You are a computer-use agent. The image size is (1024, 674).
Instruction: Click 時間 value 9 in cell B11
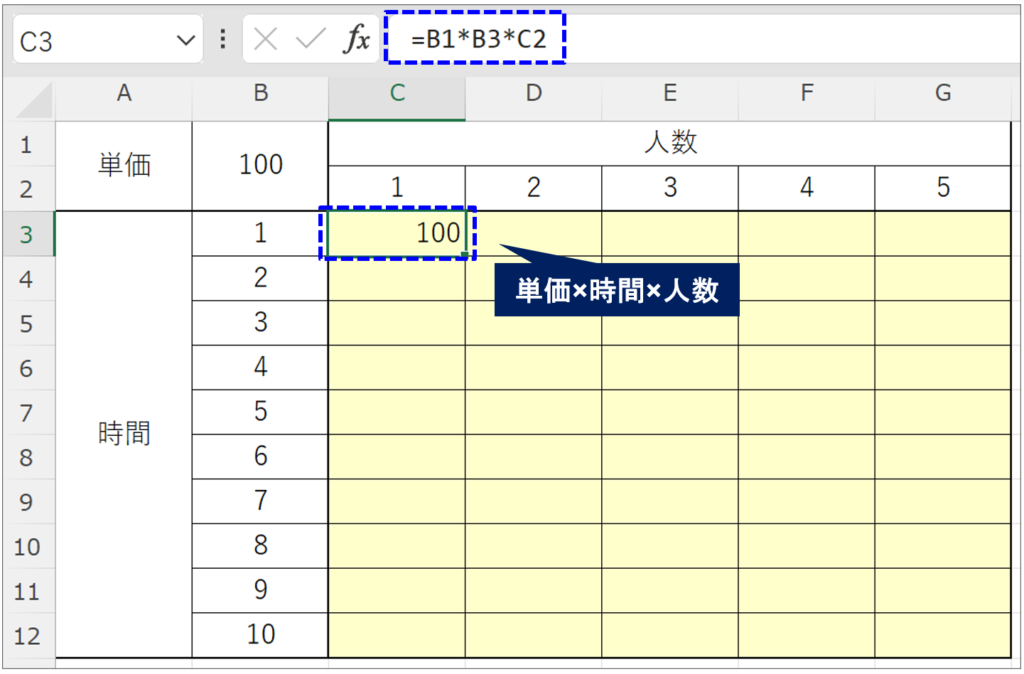coord(261,590)
